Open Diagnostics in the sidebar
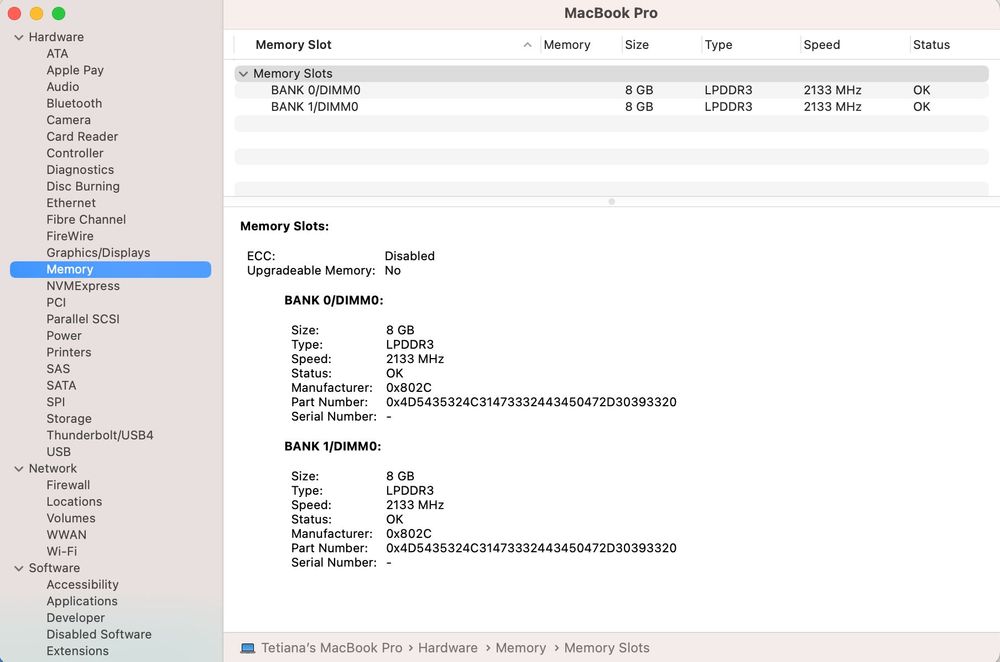The image size is (1000, 662). (80, 170)
